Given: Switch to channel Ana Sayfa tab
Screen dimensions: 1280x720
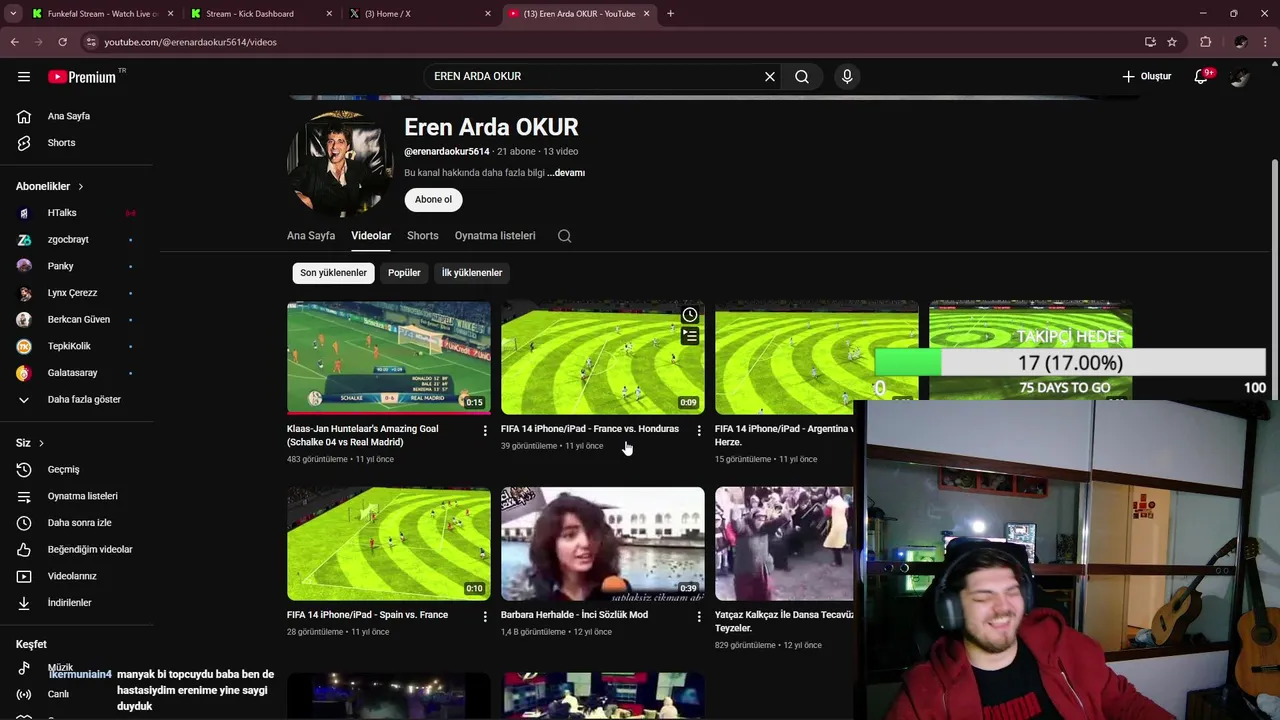Looking at the screenshot, I should (311, 236).
